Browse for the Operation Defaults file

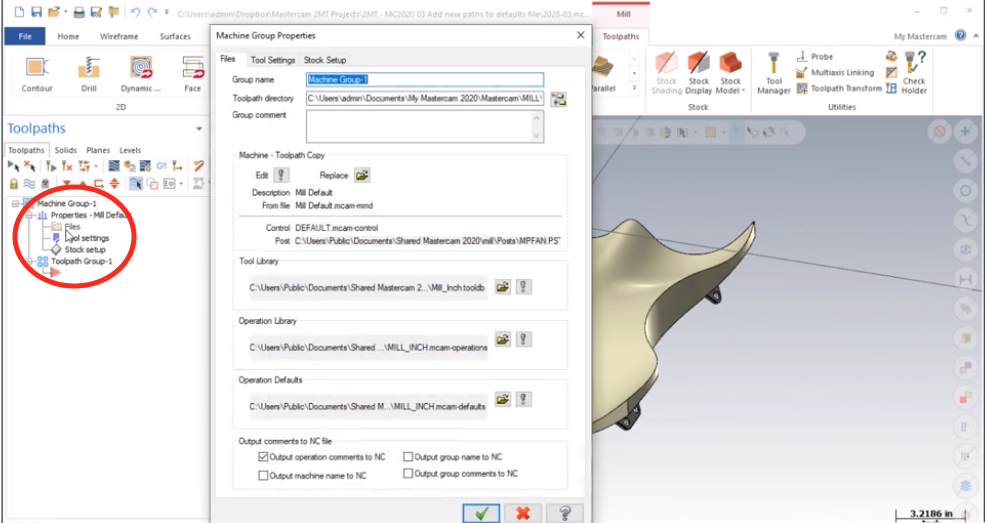(x=503, y=399)
